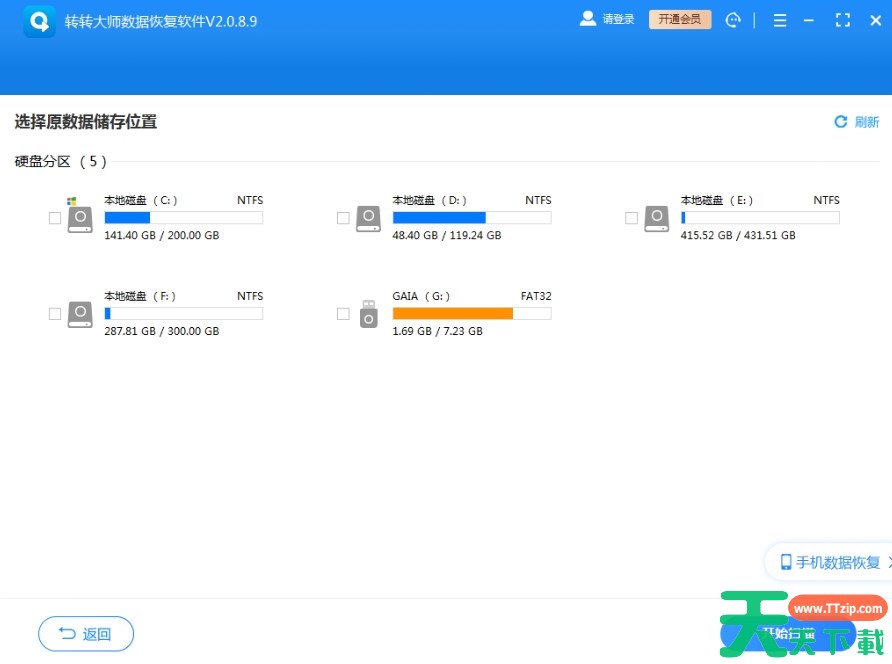Click the app logo icon
Image resolution: width=892 pixels, height=664 pixels.
[40, 21]
